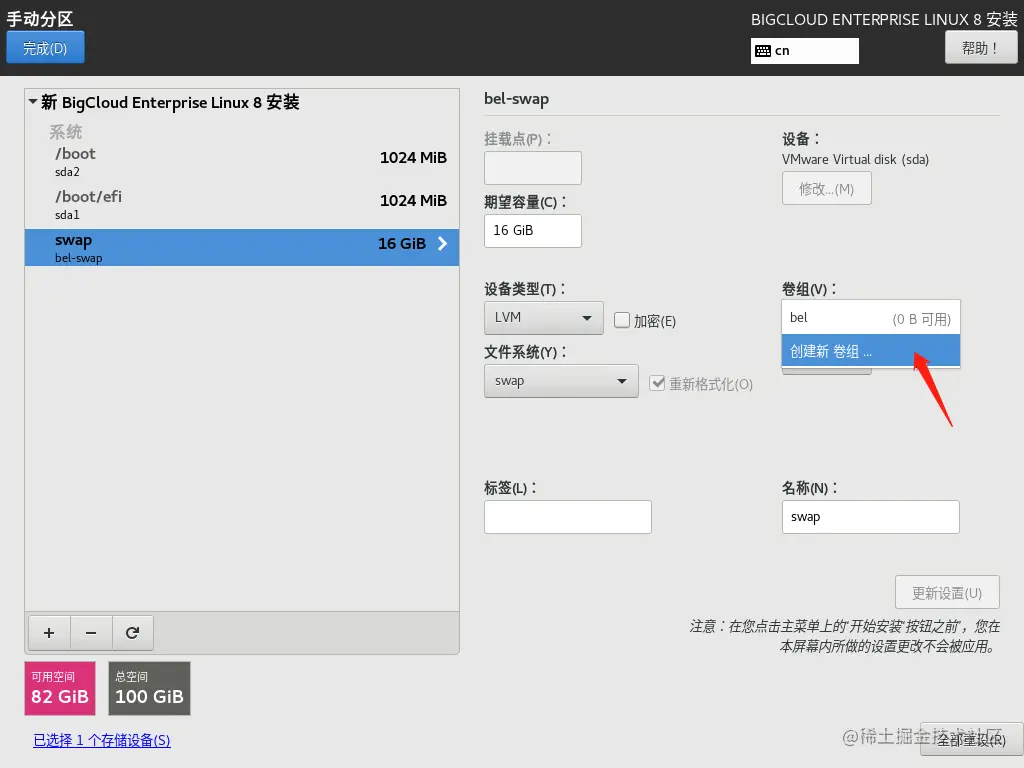Screen dimensions: 1024x768
Task: Click the keyboard layout cn indicator
Action: (x=805, y=51)
